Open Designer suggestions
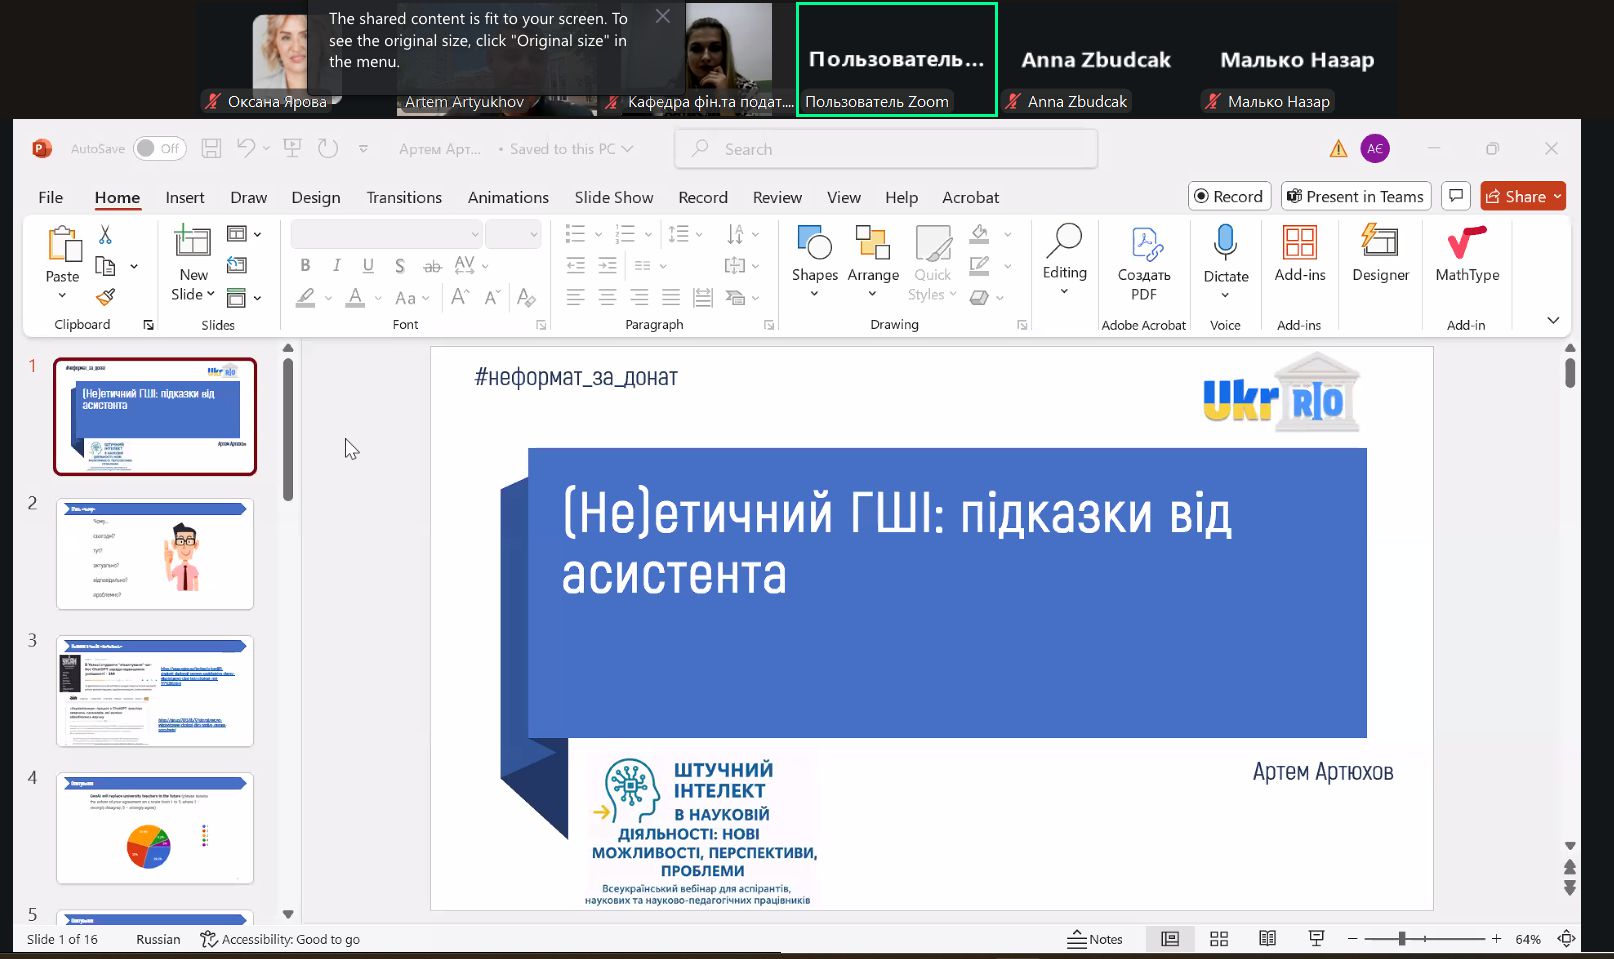This screenshot has width=1614, height=959. click(1379, 254)
